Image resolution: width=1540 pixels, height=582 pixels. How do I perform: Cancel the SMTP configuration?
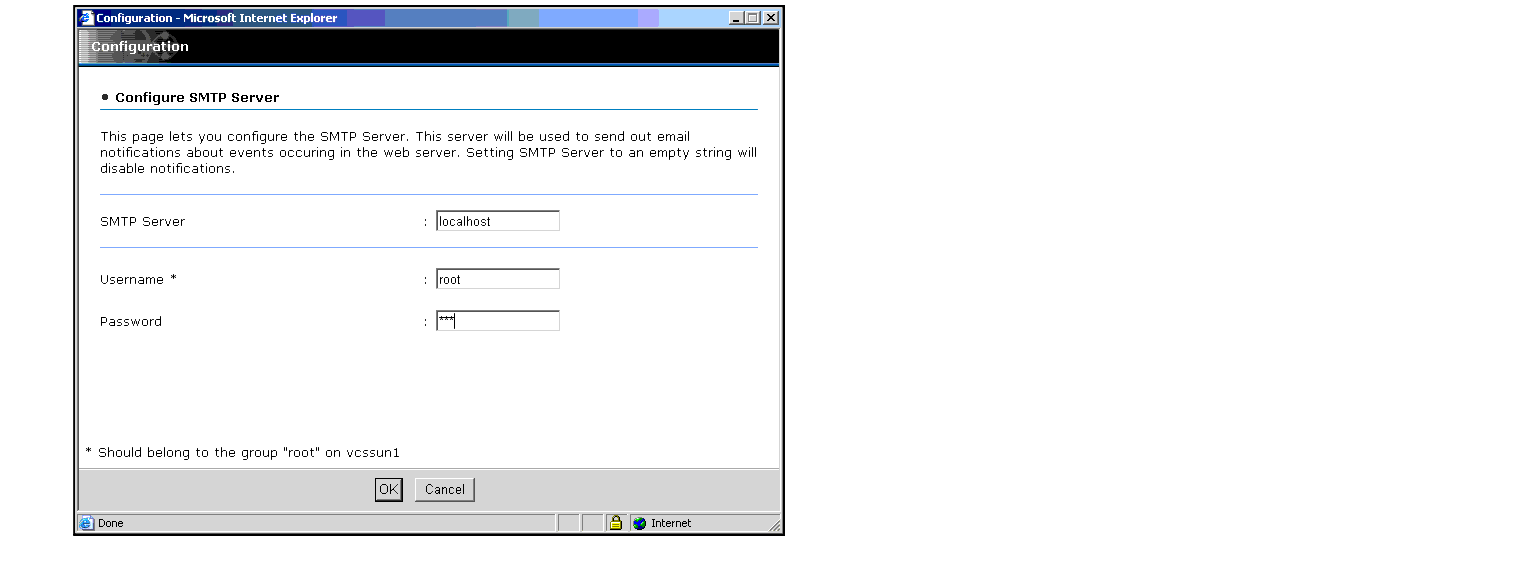[444, 489]
